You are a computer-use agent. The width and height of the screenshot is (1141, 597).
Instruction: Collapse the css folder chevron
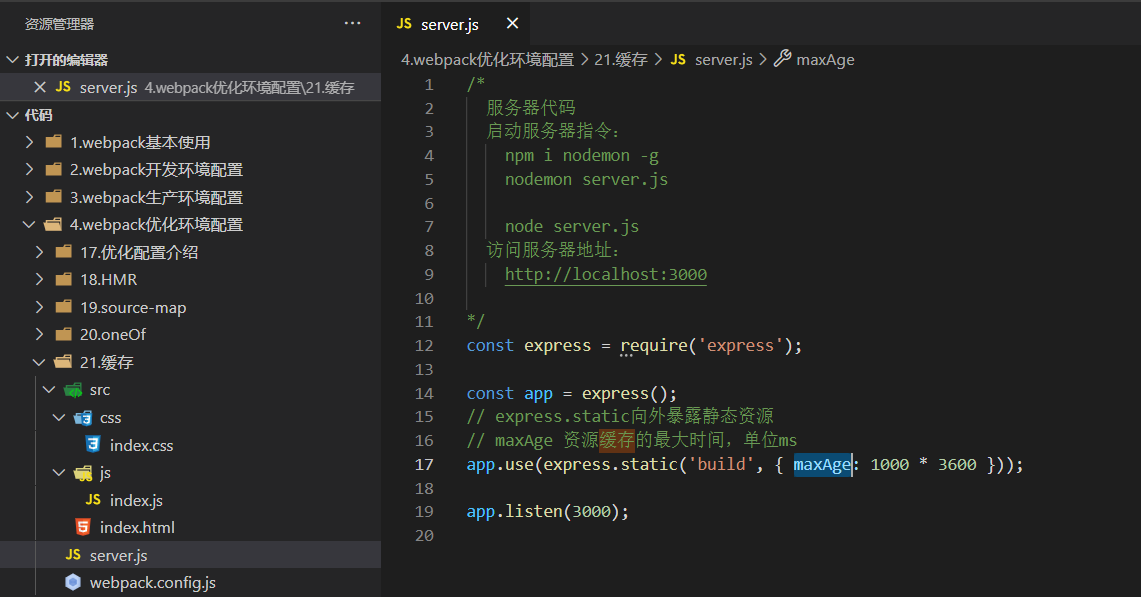click(60, 417)
